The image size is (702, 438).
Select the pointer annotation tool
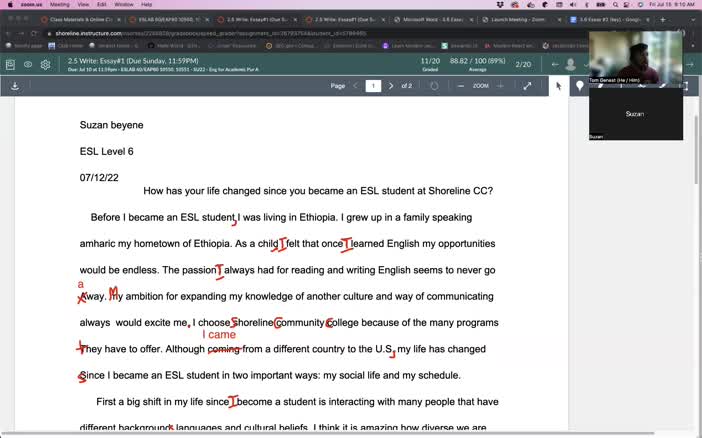coord(559,86)
